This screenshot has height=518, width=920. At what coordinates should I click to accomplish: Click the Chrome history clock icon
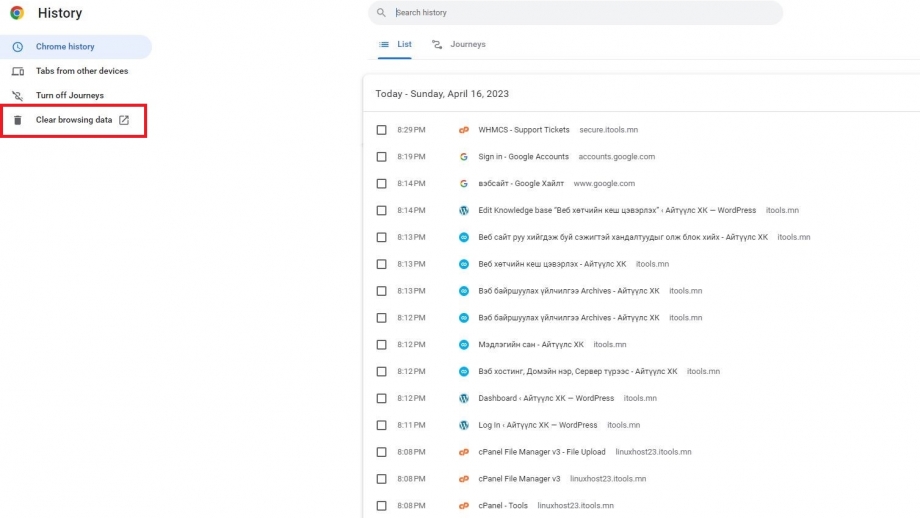click(18, 46)
